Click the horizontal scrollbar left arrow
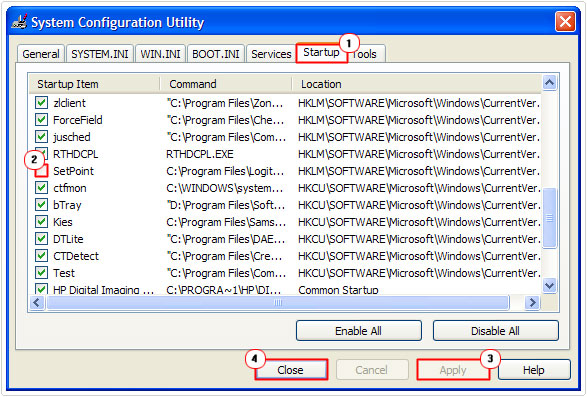The width and height of the screenshot is (587, 397). tap(37, 302)
